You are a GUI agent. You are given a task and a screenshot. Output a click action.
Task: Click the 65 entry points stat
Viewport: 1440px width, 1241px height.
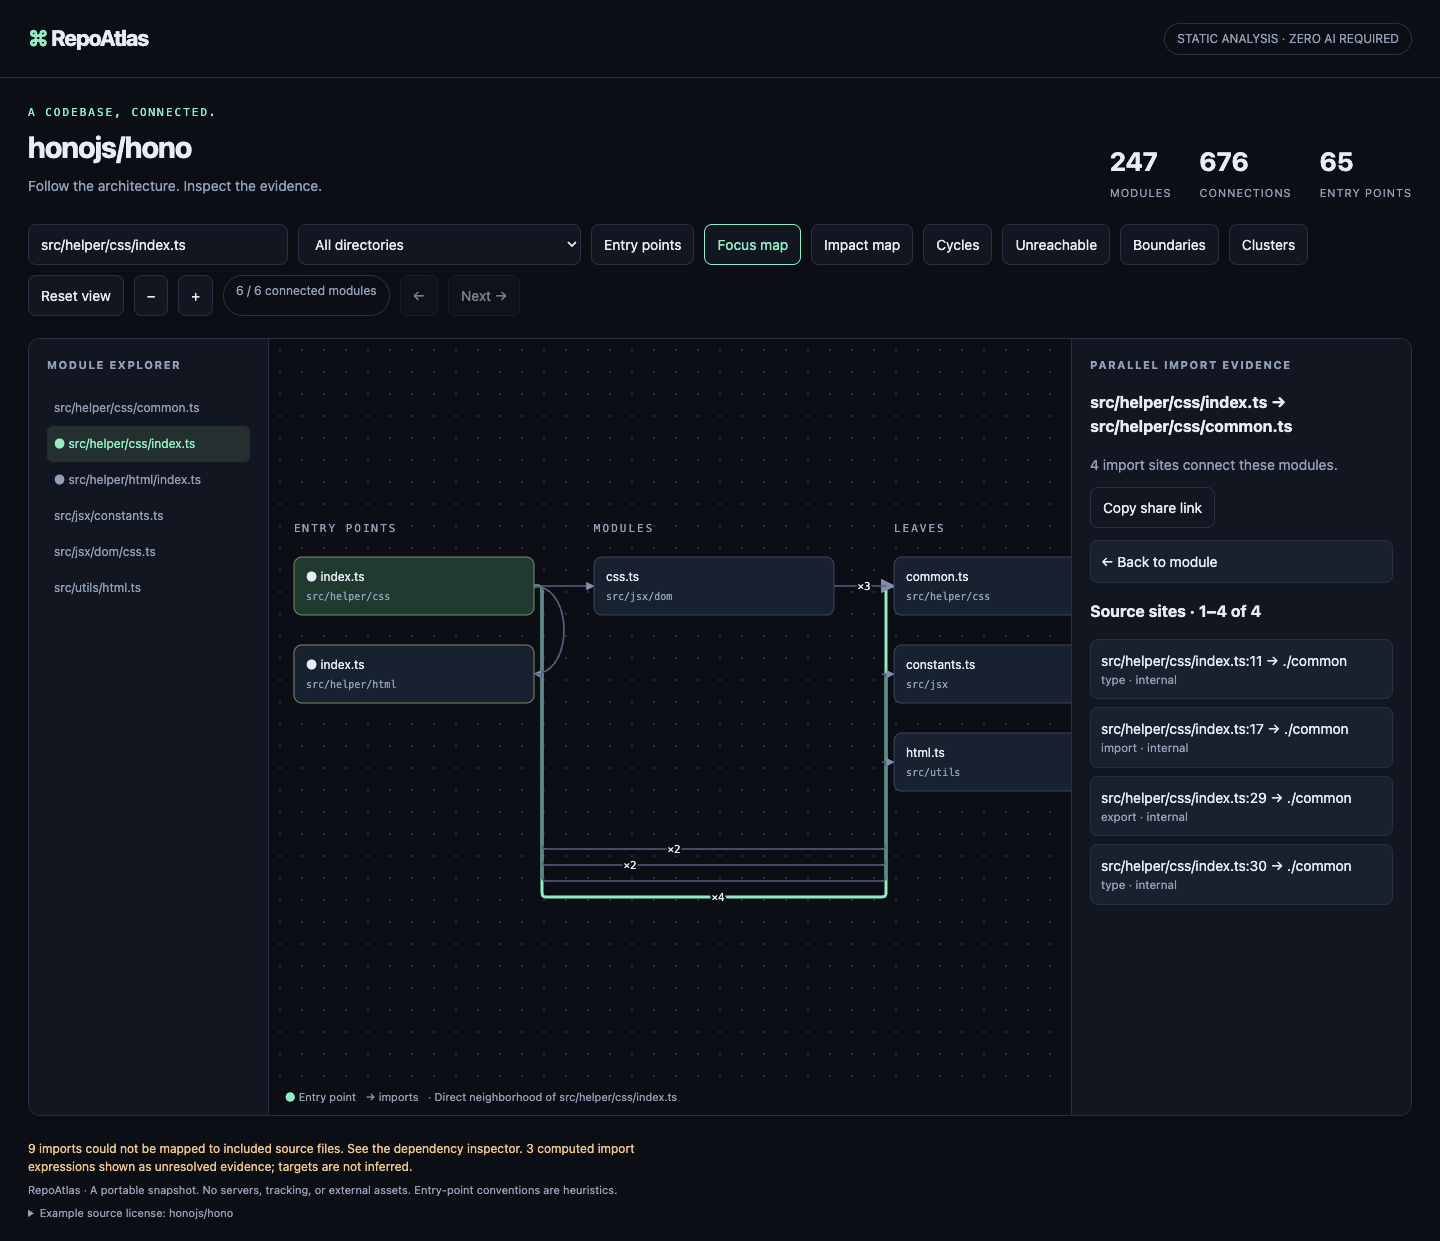pos(1365,174)
